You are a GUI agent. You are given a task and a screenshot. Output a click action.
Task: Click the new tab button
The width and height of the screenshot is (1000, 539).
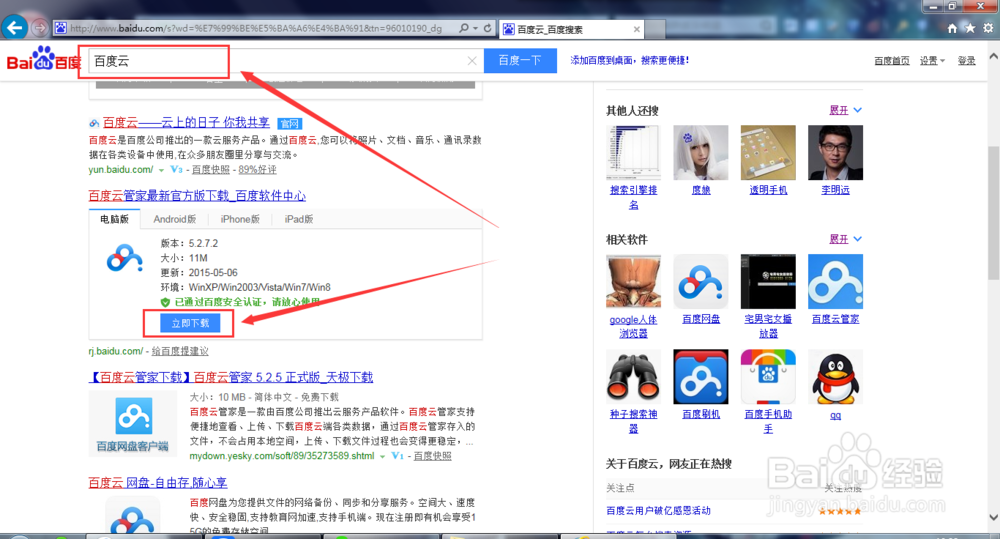(x=656, y=29)
